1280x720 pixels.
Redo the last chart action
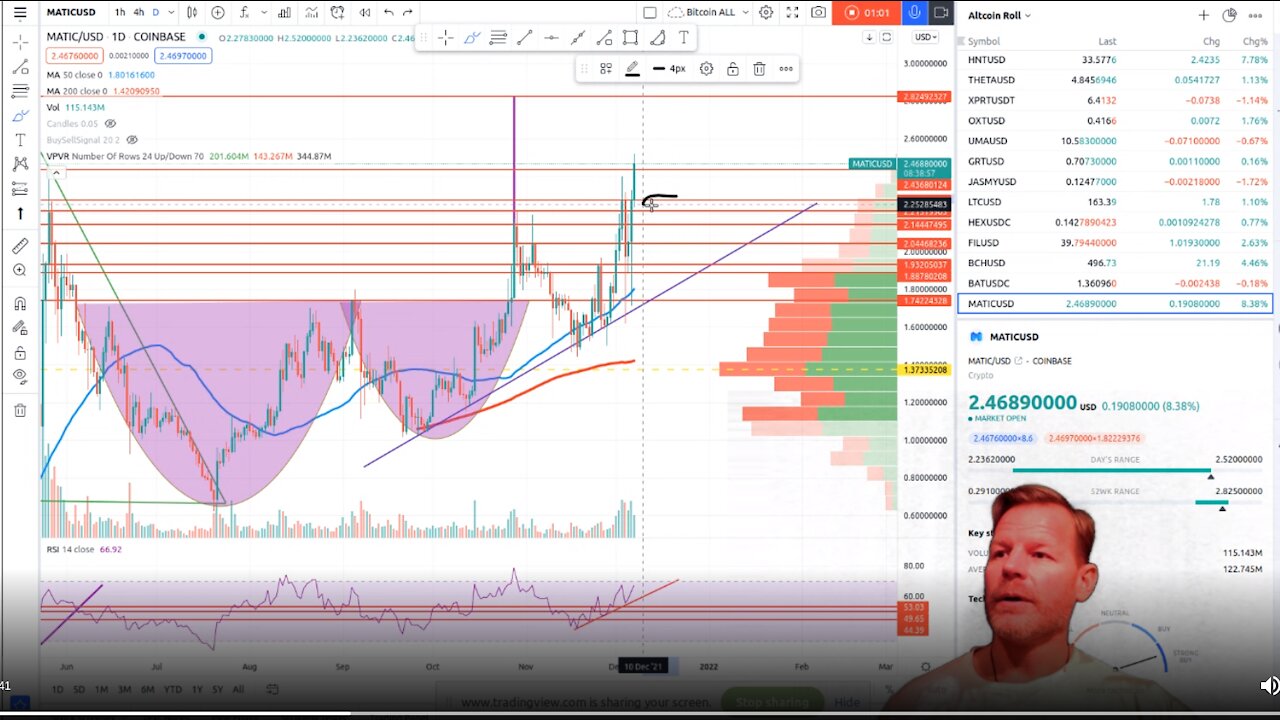tap(408, 12)
